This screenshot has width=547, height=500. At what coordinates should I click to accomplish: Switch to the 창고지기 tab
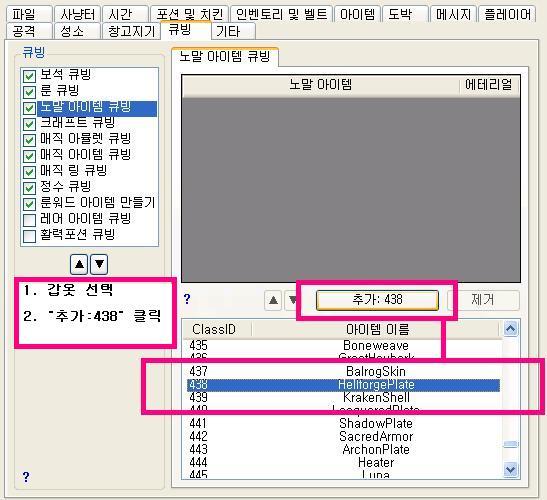[131, 31]
